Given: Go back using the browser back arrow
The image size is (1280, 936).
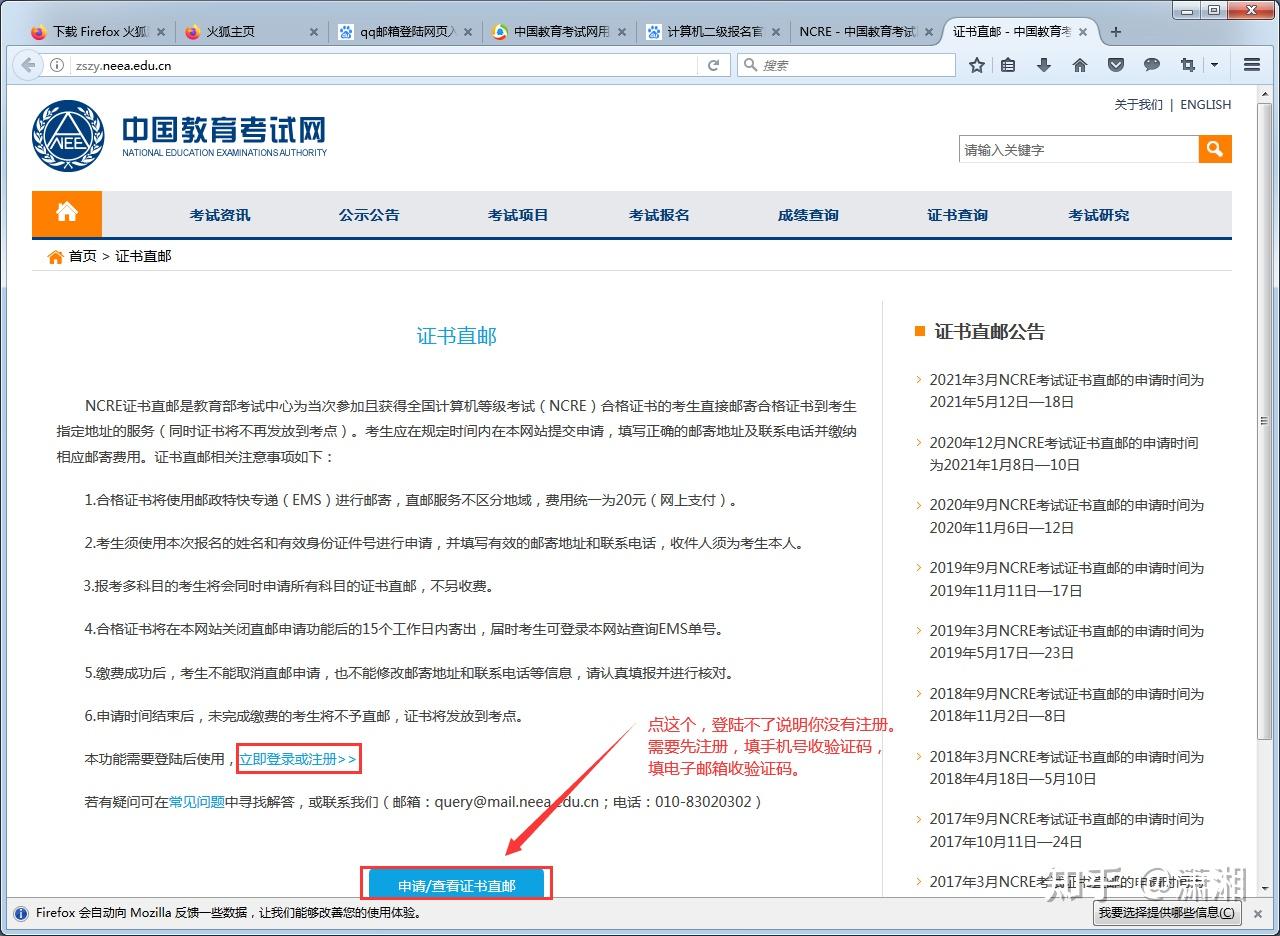Looking at the screenshot, I should 28,65.
